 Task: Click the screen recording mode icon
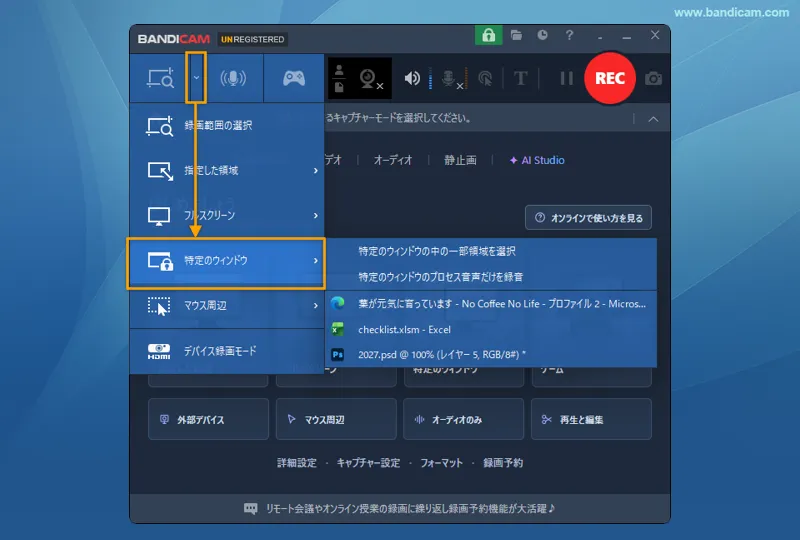160,78
